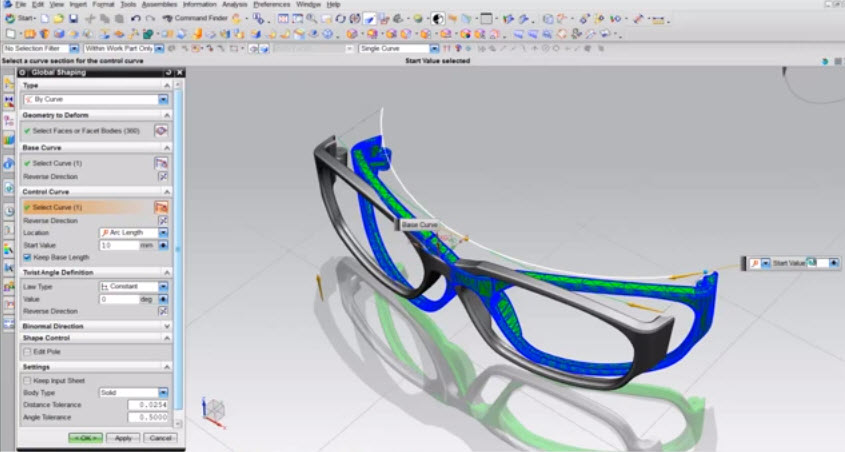This screenshot has width=845, height=452.
Task: Open the No Selection Filter dropdown
Action: tap(74, 48)
